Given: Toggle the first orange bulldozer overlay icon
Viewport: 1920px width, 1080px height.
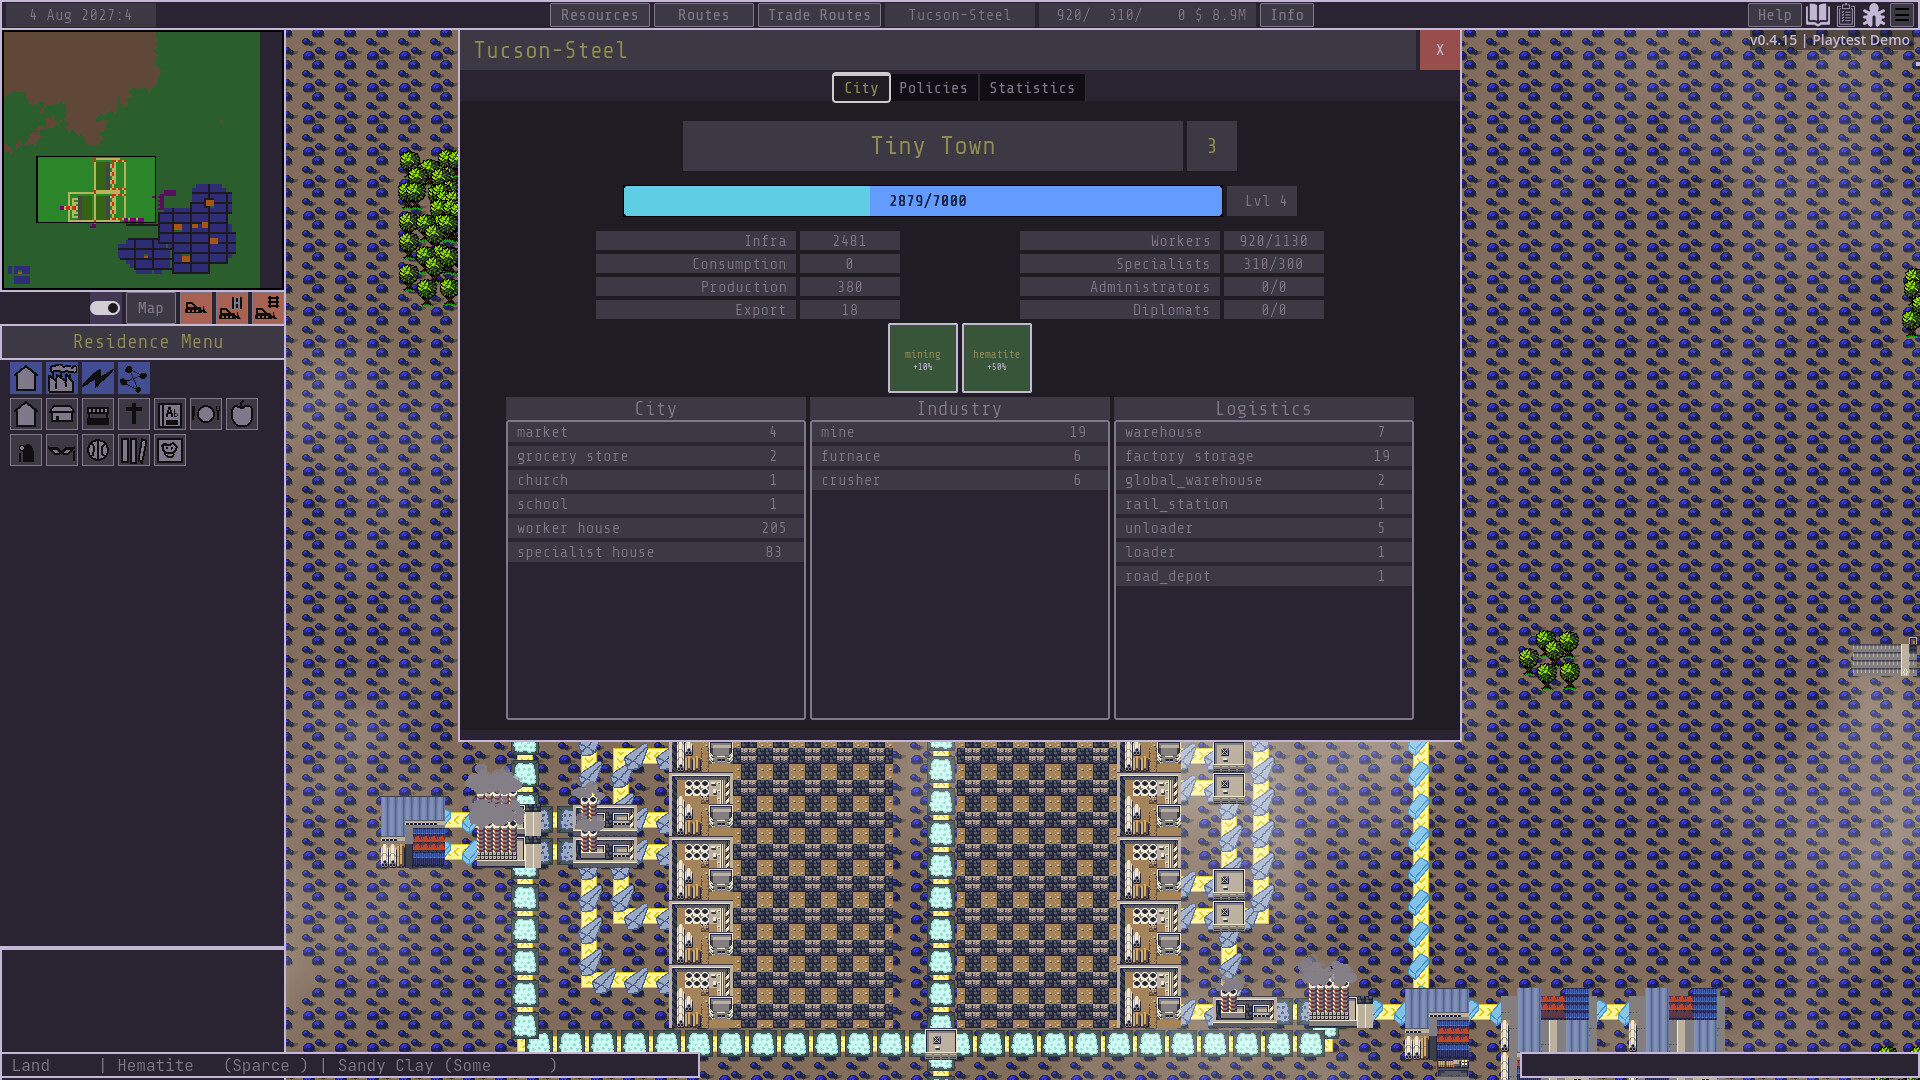Looking at the screenshot, I should click(197, 308).
